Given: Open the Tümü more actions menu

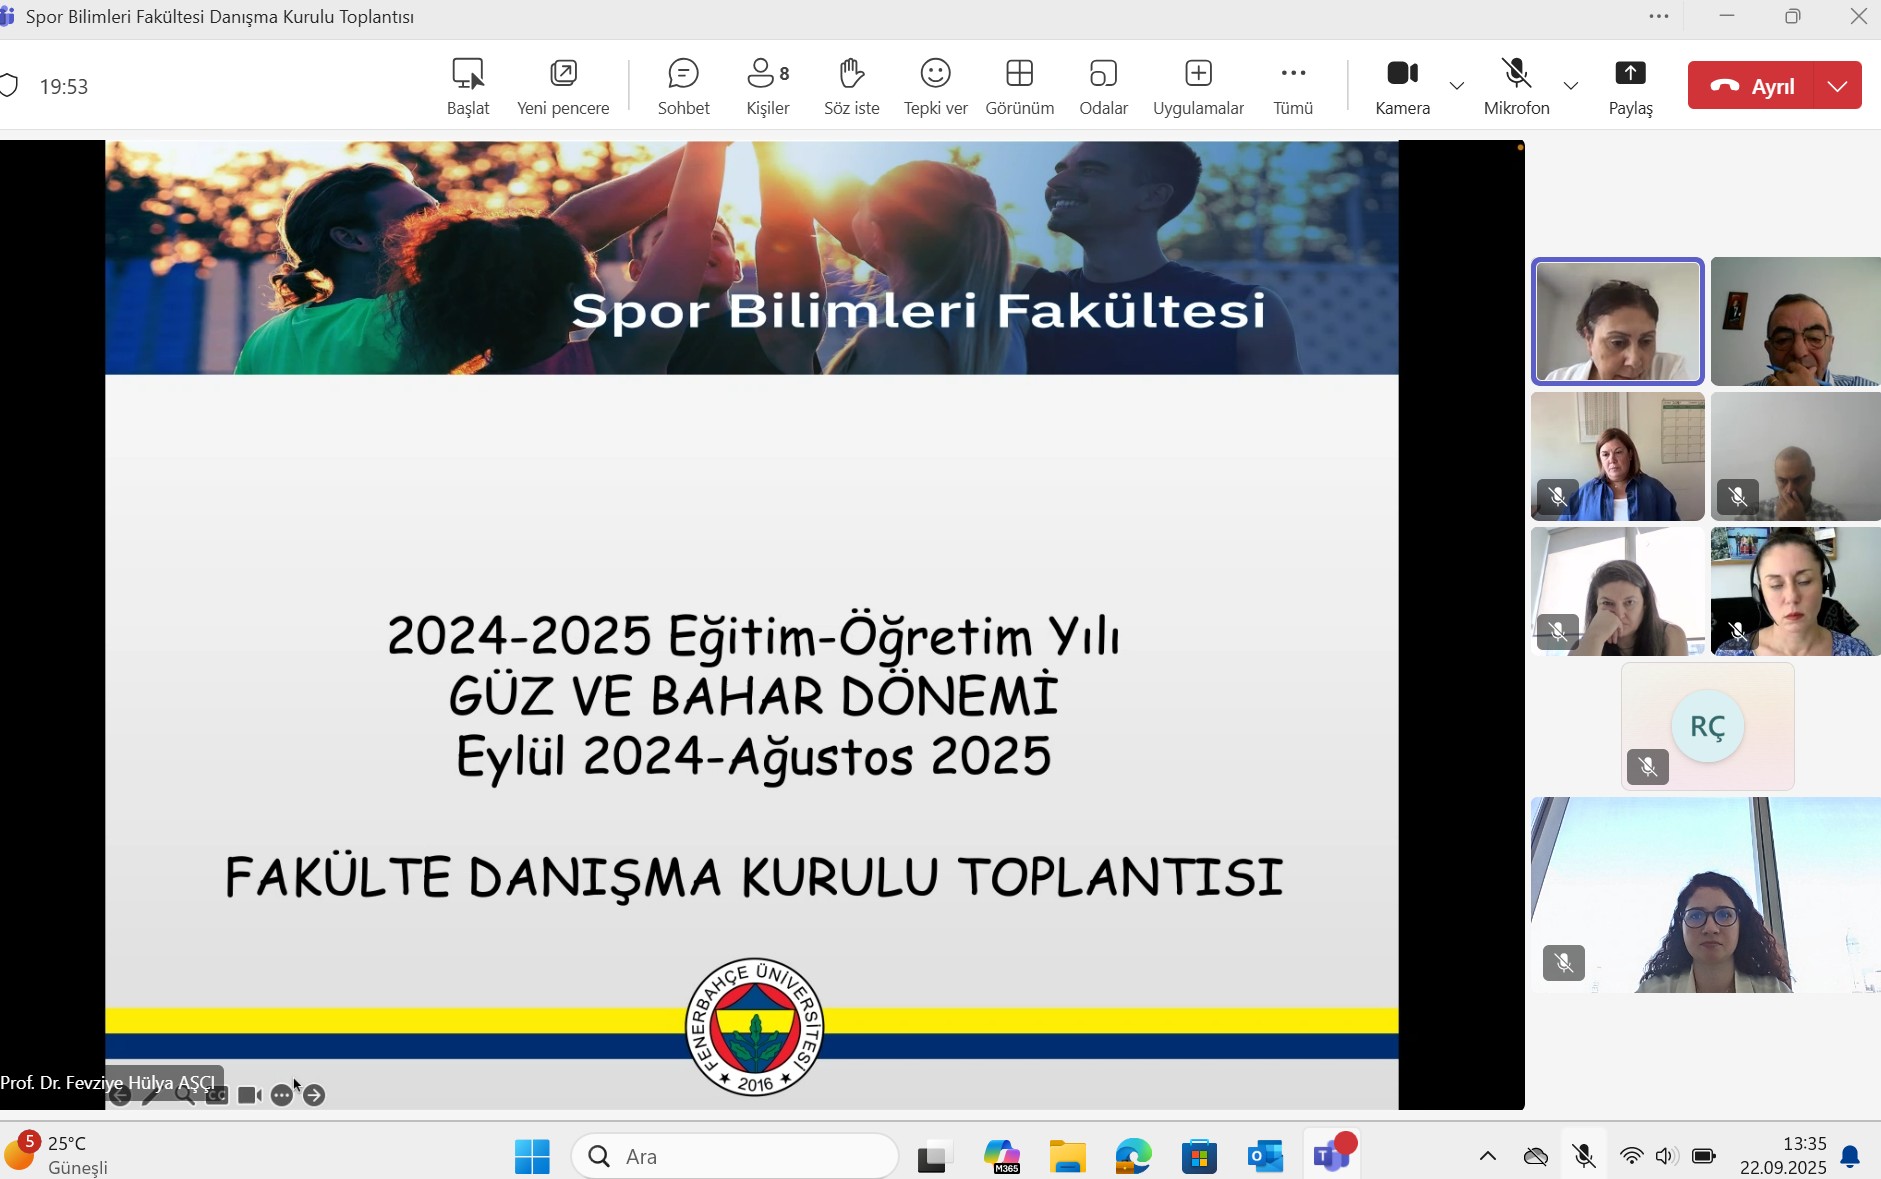Looking at the screenshot, I should click(1292, 86).
